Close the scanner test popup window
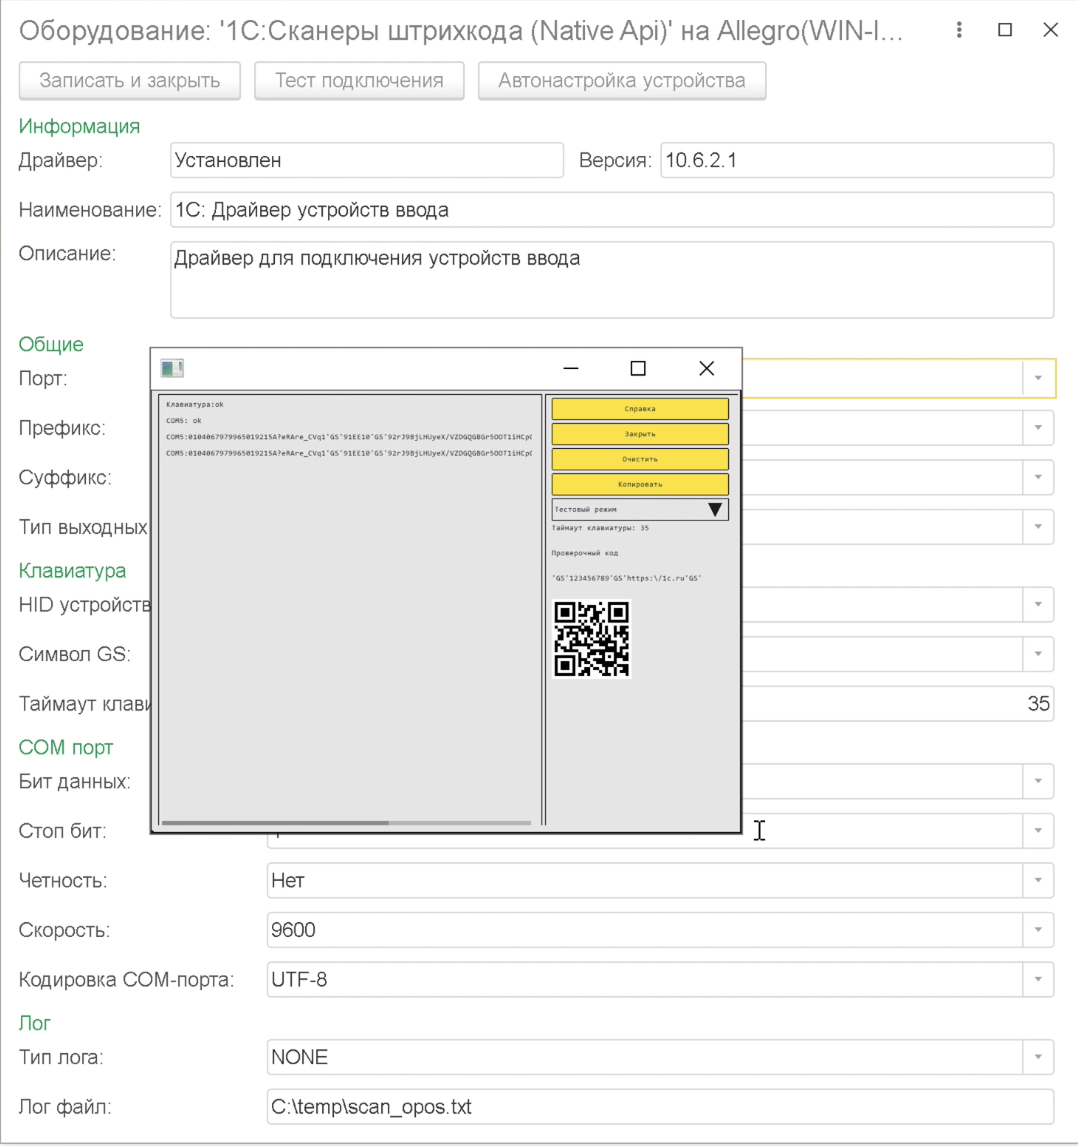The image size is (1078, 1146). 706,369
